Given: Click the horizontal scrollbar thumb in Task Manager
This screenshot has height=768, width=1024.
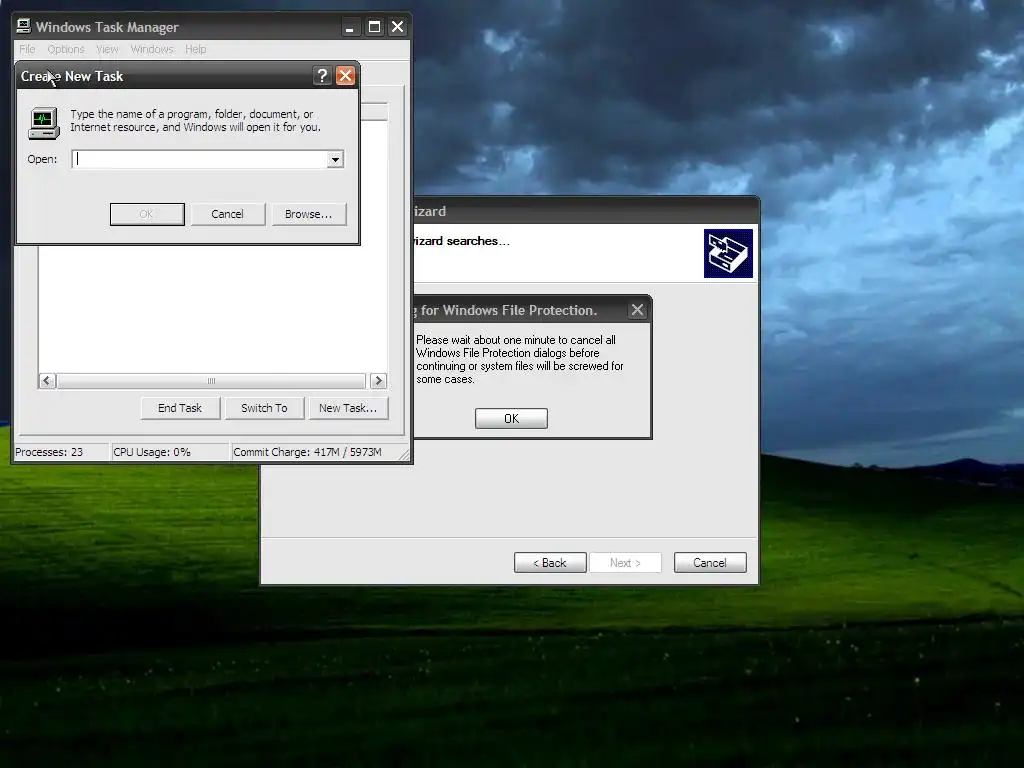Looking at the screenshot, I should point(211,381).
